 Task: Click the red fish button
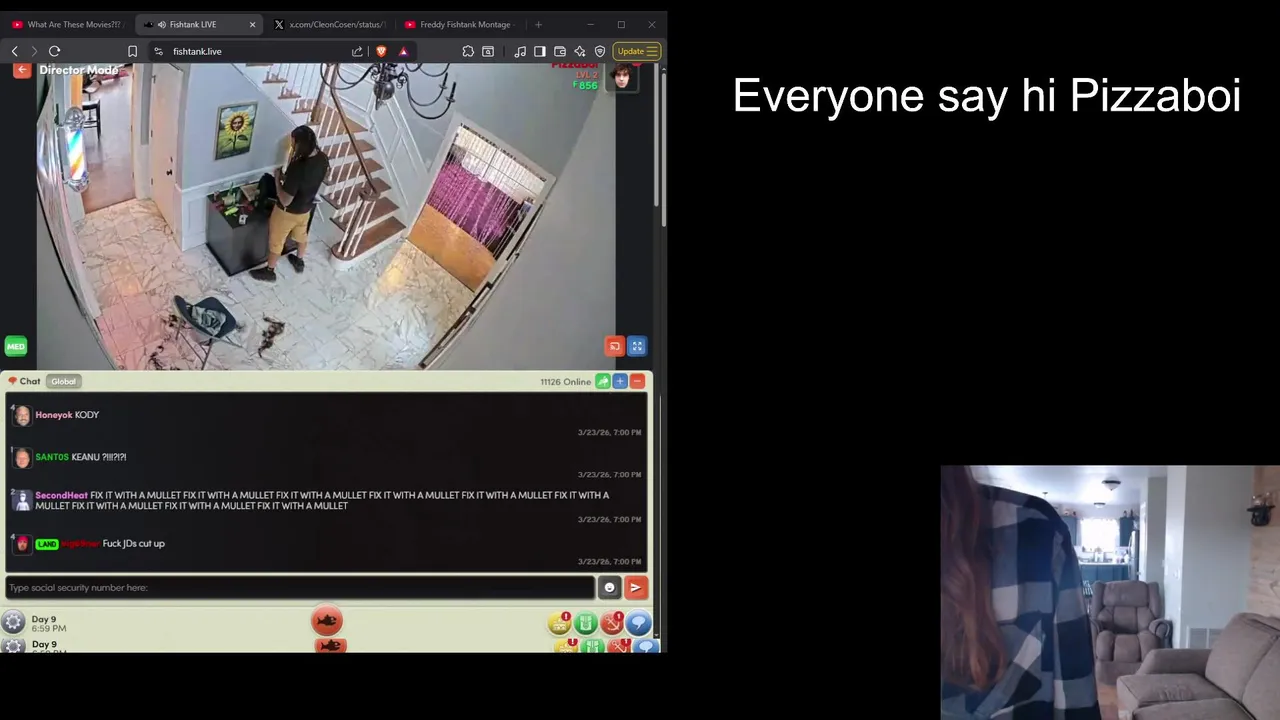click(x=326, y=621)
